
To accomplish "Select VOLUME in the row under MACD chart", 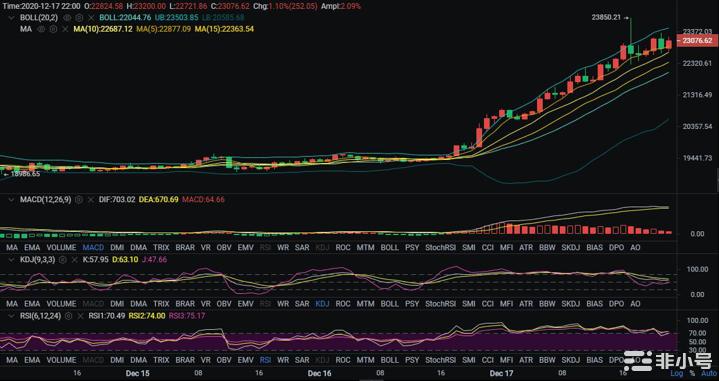I will point(61,248).
